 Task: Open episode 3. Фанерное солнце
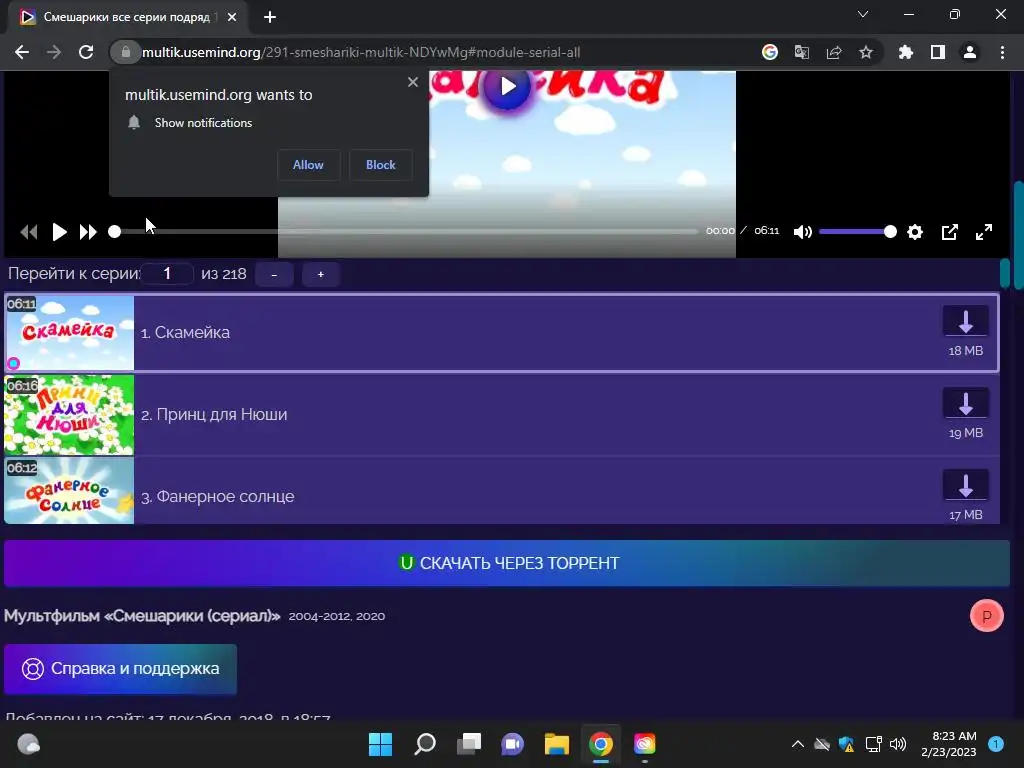click(x=217, y=496)
